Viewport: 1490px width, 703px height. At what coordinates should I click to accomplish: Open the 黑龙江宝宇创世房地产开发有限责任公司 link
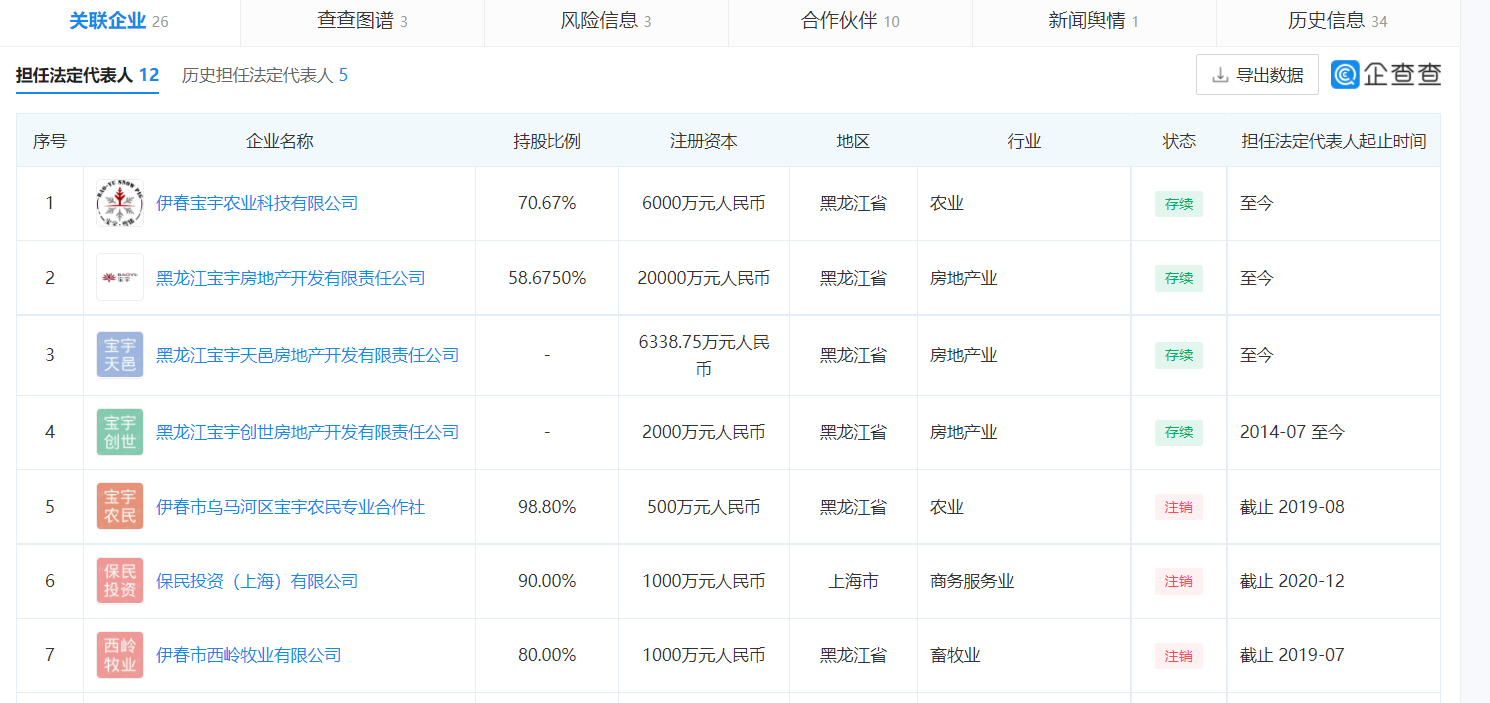[308, 432]
